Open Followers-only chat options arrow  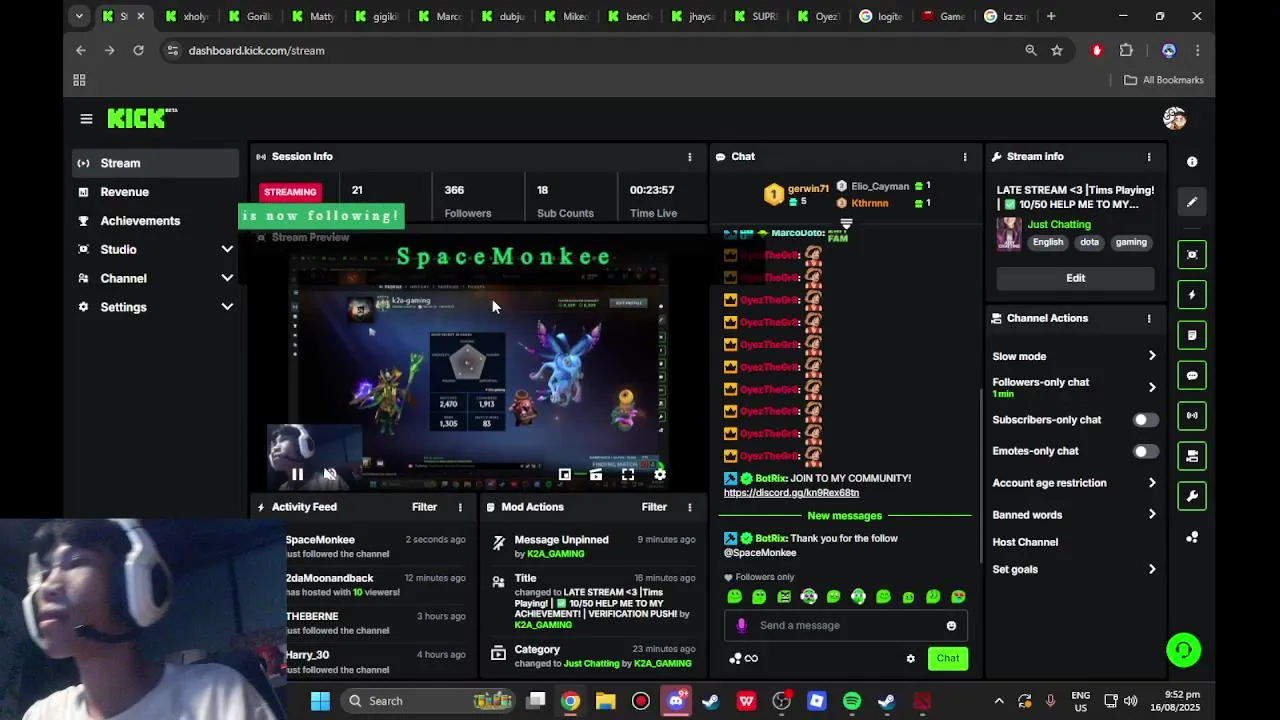(1152, 388)
